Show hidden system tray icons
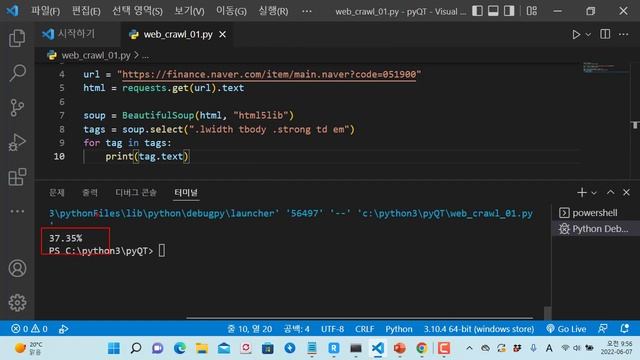The image size is (640, 360). (469, 348)
